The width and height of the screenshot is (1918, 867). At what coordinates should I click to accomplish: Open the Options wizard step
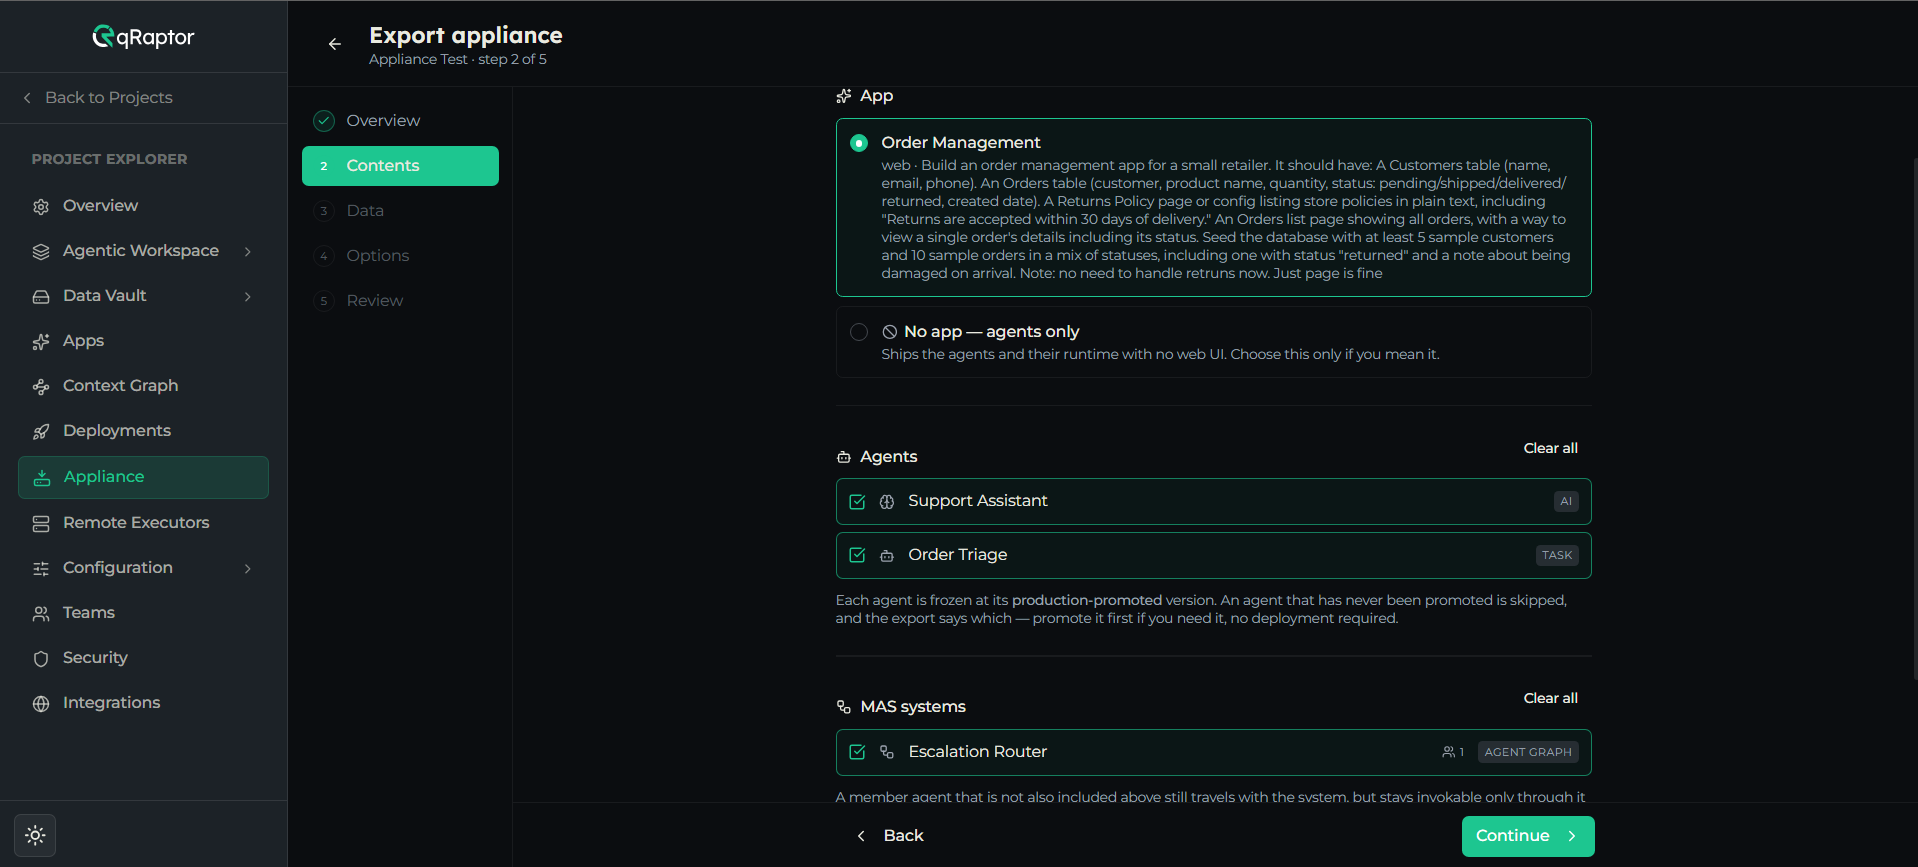(400, 256)
